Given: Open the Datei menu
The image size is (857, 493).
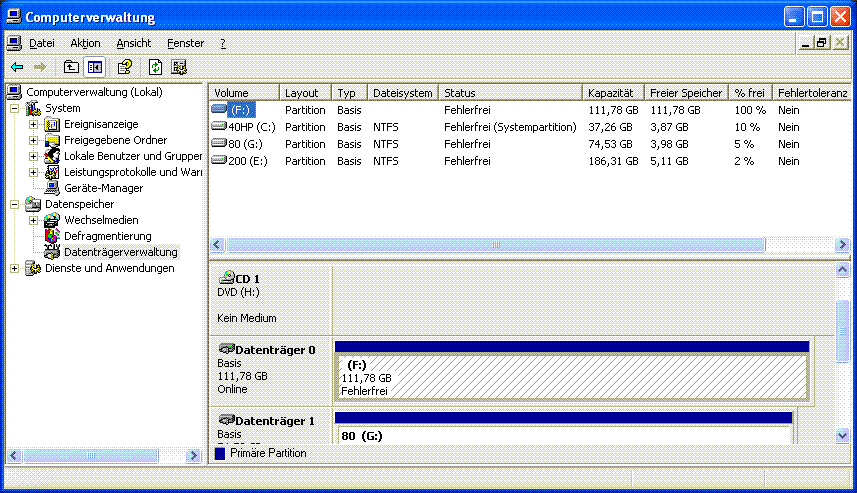Looking at the screenshot, I should [x=42, y=43].
